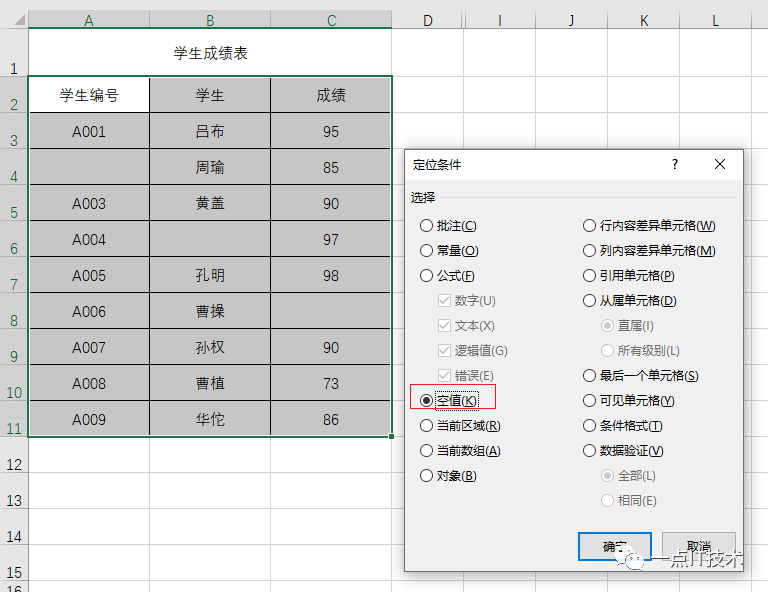Select column B header
The image size is (768, 592).
[x=210, y=21]
